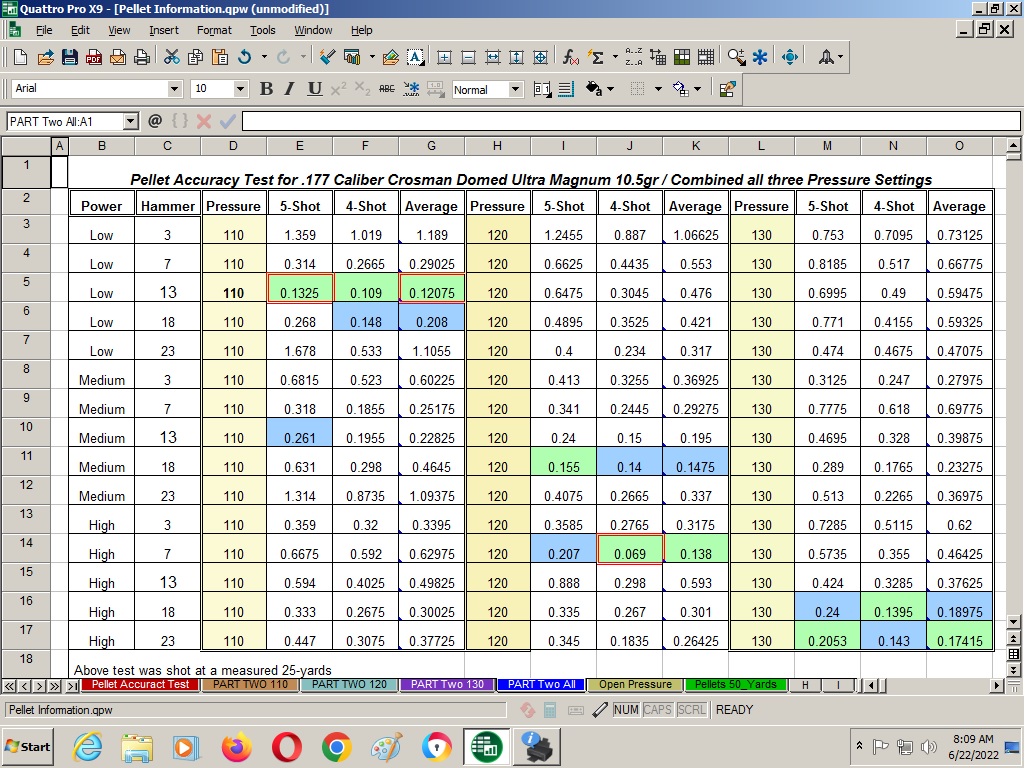Screen dimensions: 1031x768
Task: Open the font size dropdown
Action: (240, 88)
